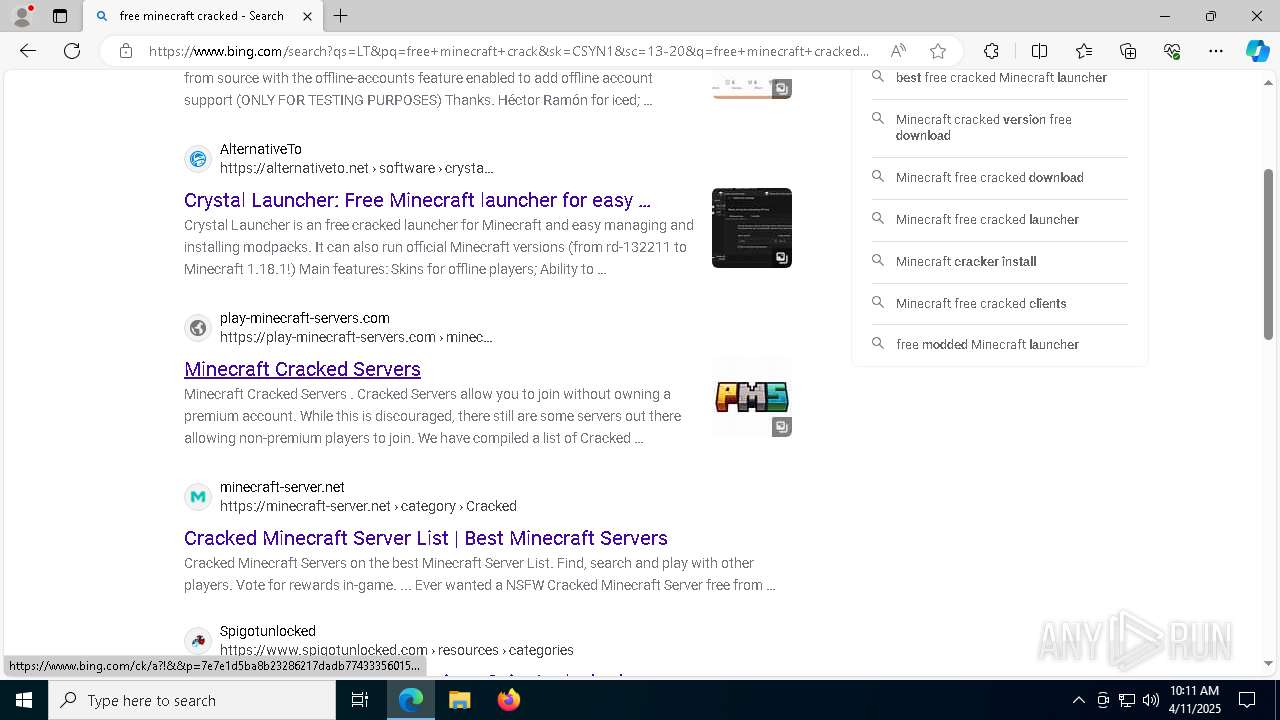Search 'best free cracked Minecraft launcher' suggestion
Viewport: 1280px width, 720px height.
click(1001, 78)
